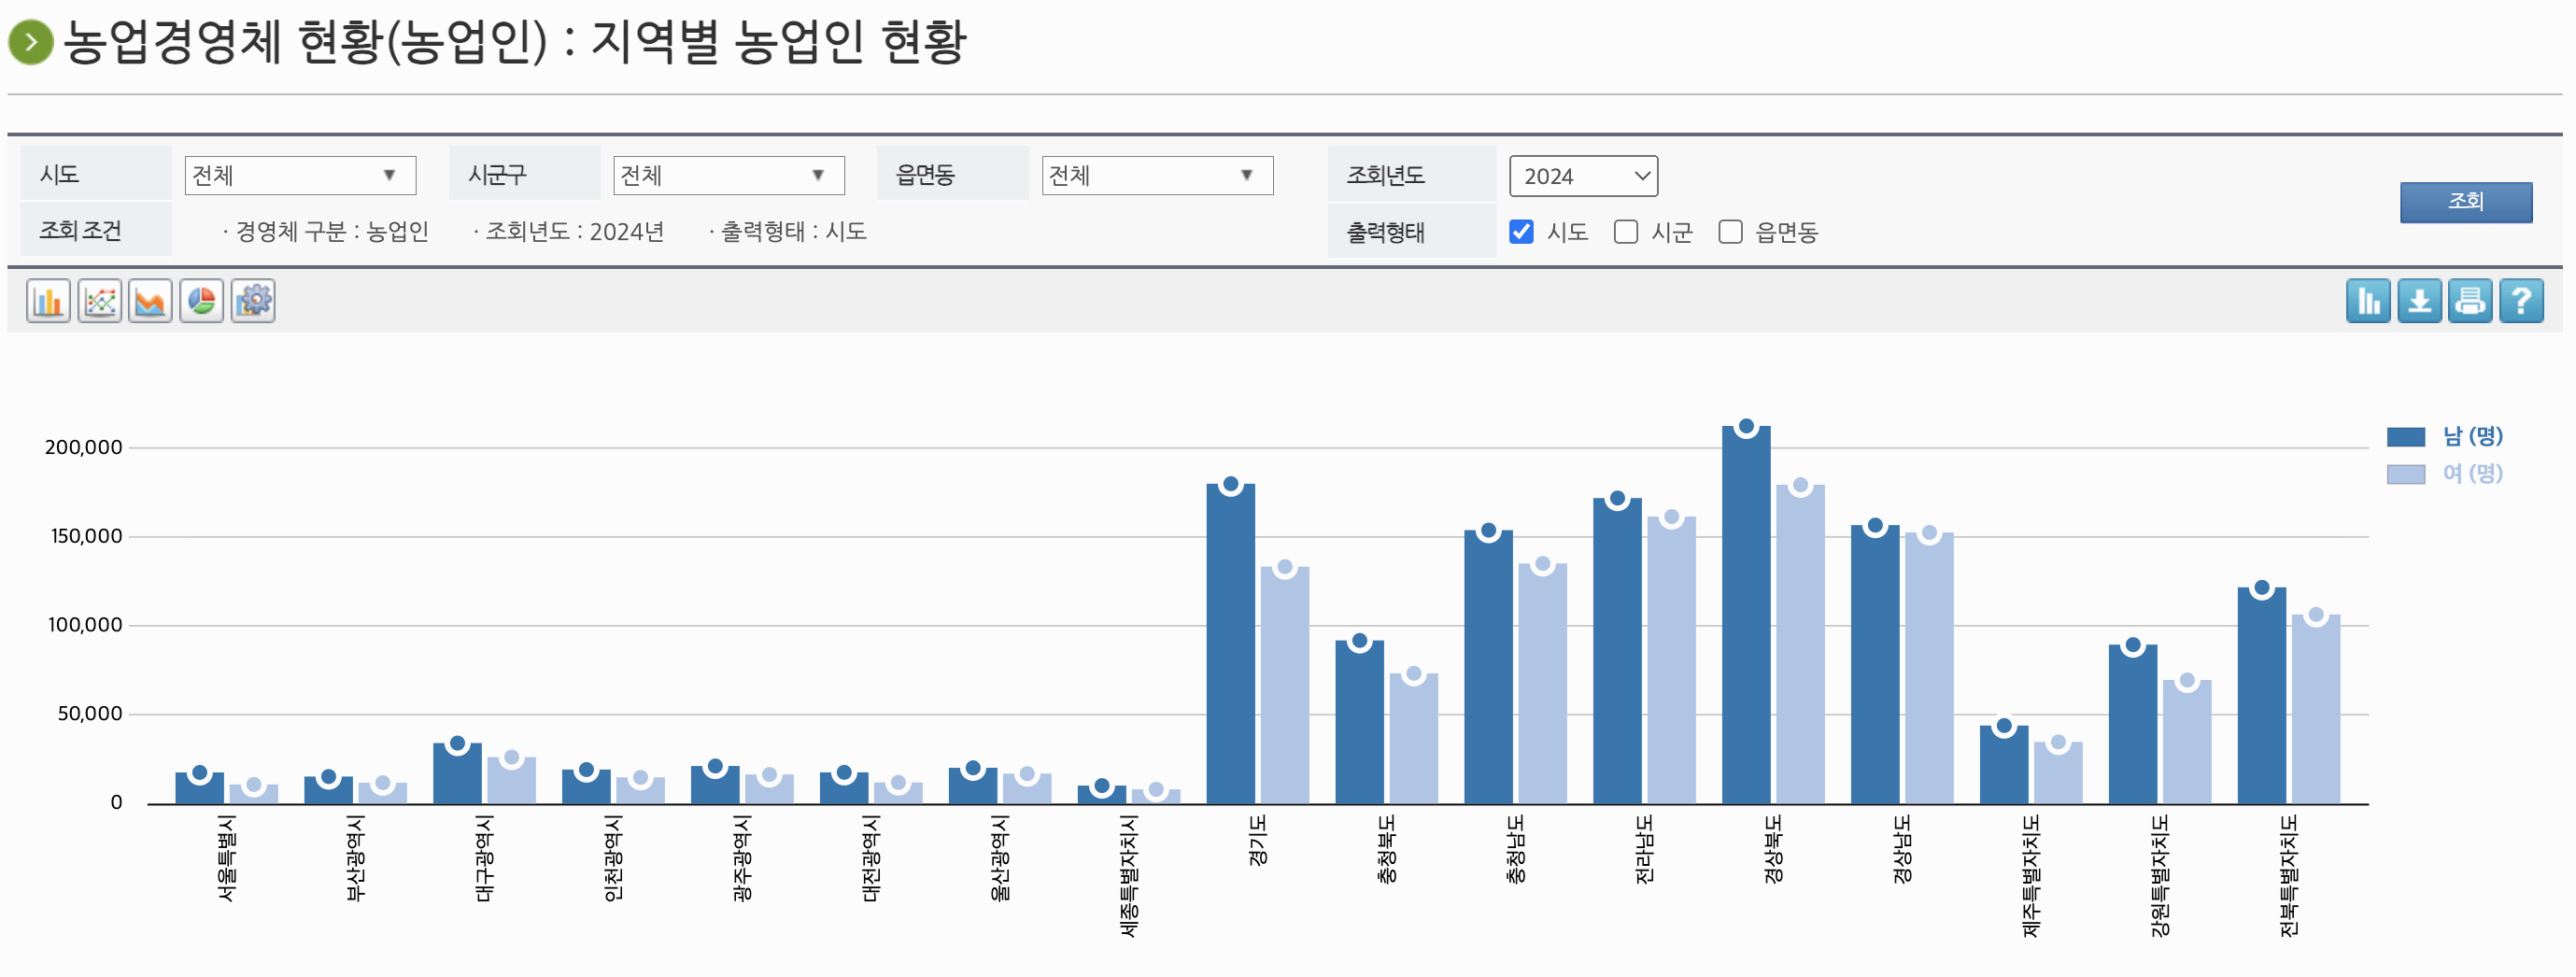2576x977 pixels.
Task: Click the 제주특별자치도 male dark blue bar
Action: pyautogui.click(x=2004, y=765)
